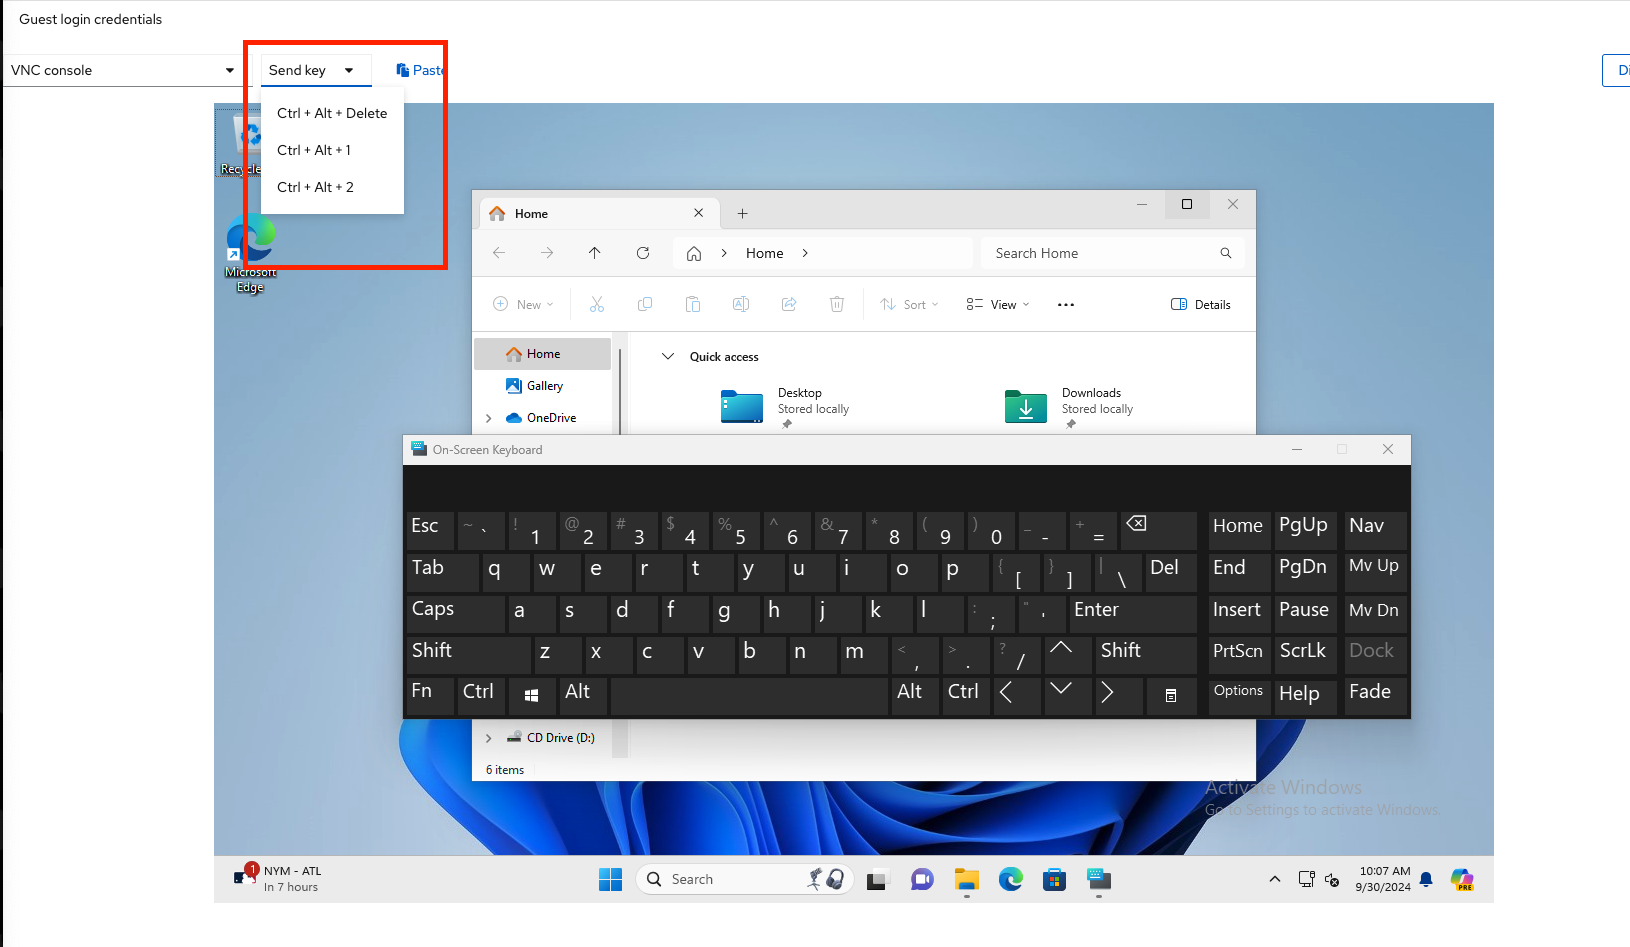Toggle the left Shift key on the keyboard
Screen dimensions: 1630x947
(468, 654)
